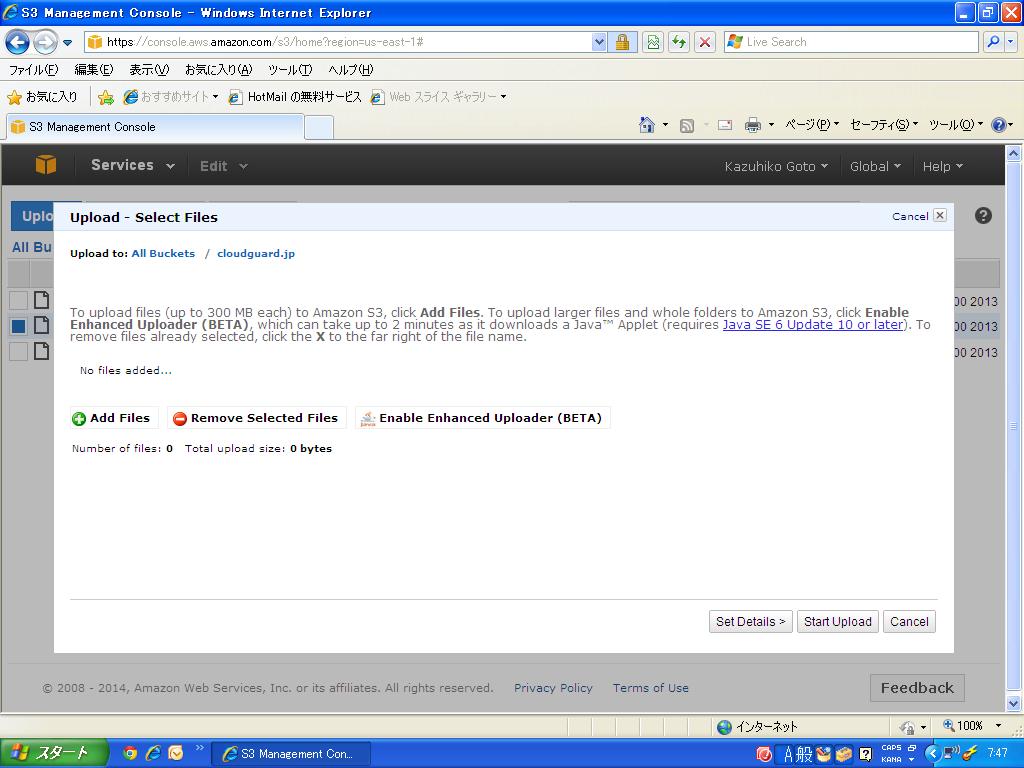The height and width of the screenshot is (768, 1024).
Task: Click the bottom Cancel button
Action: coord(909,622)
